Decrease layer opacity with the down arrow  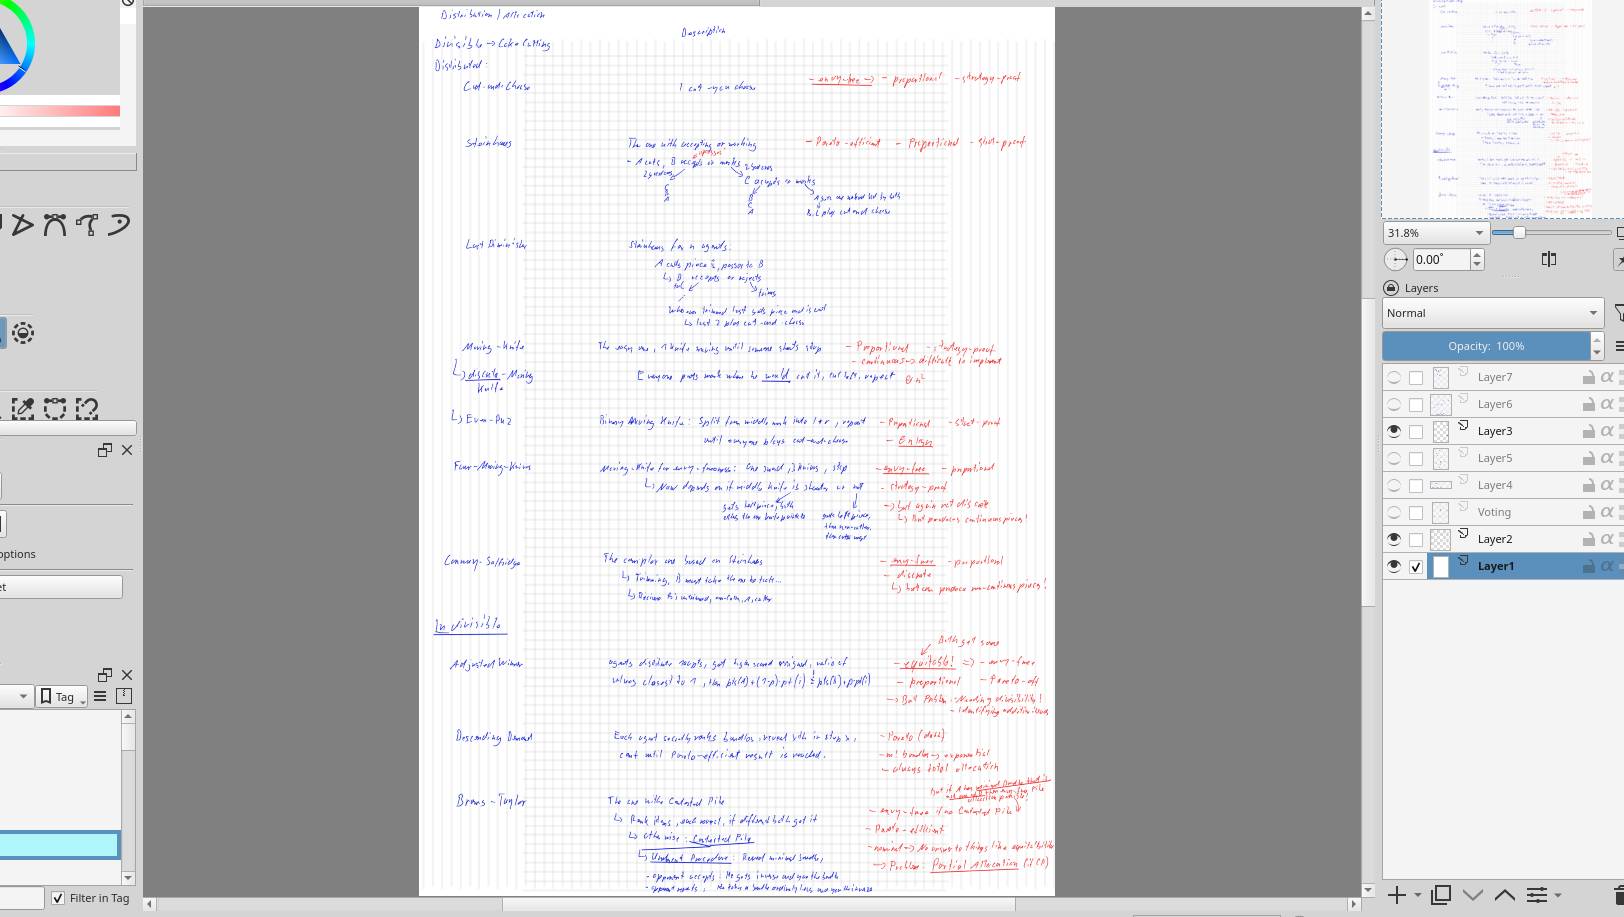pos(1597,353)
